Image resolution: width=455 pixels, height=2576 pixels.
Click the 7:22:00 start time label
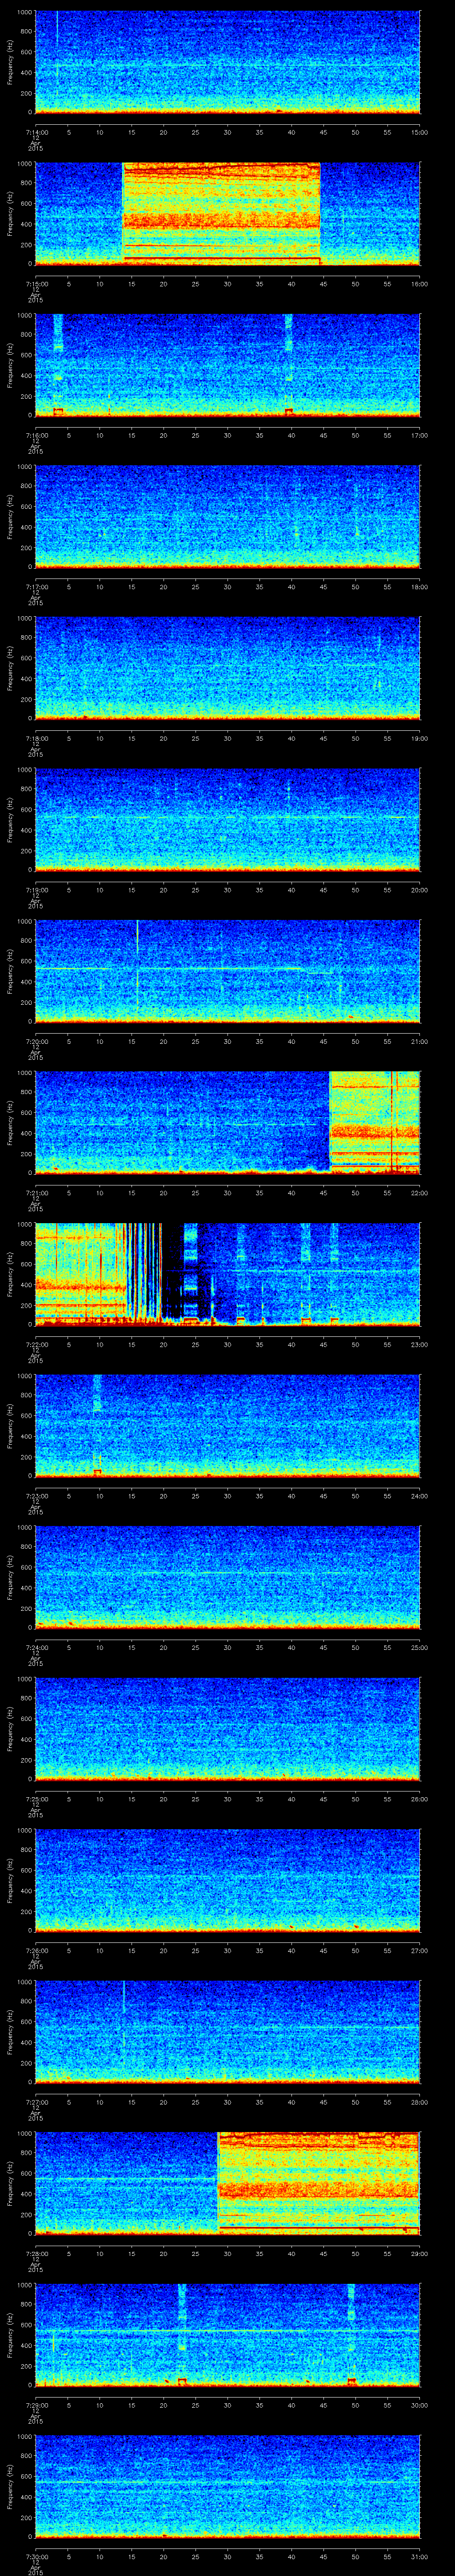click(x=36, y=1344)
